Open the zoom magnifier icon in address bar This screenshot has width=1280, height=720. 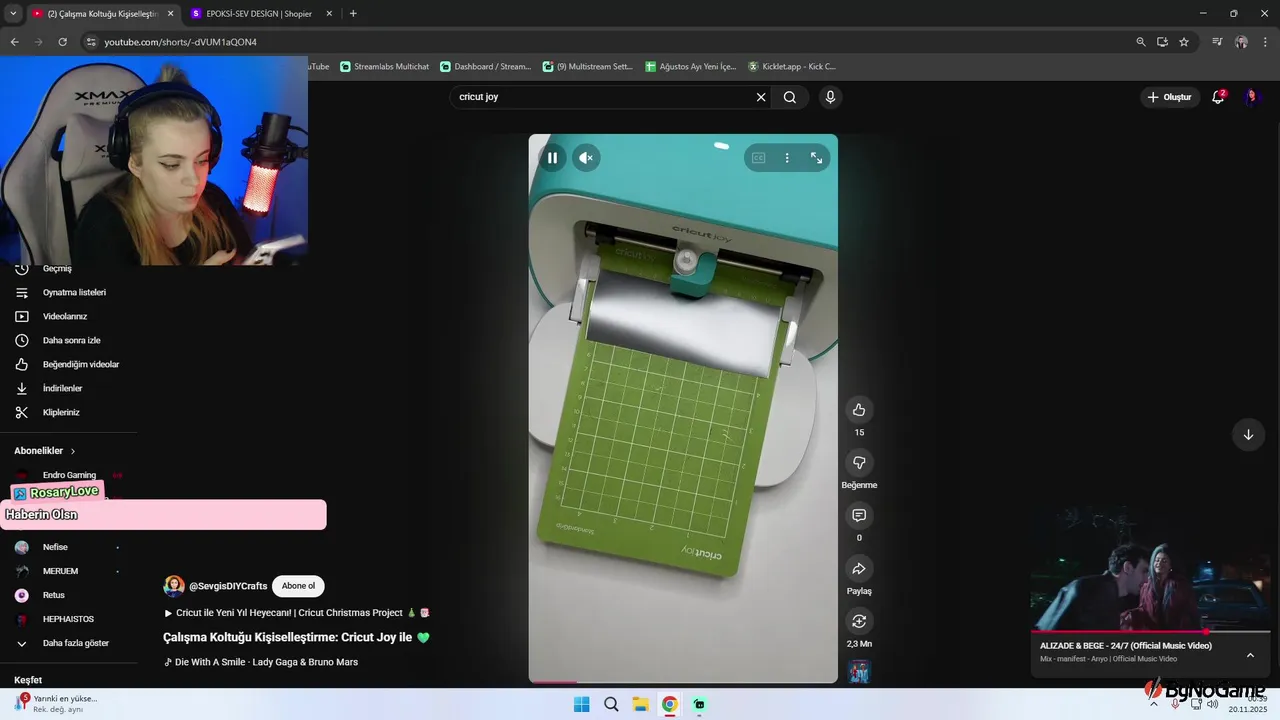[1141, 42]
